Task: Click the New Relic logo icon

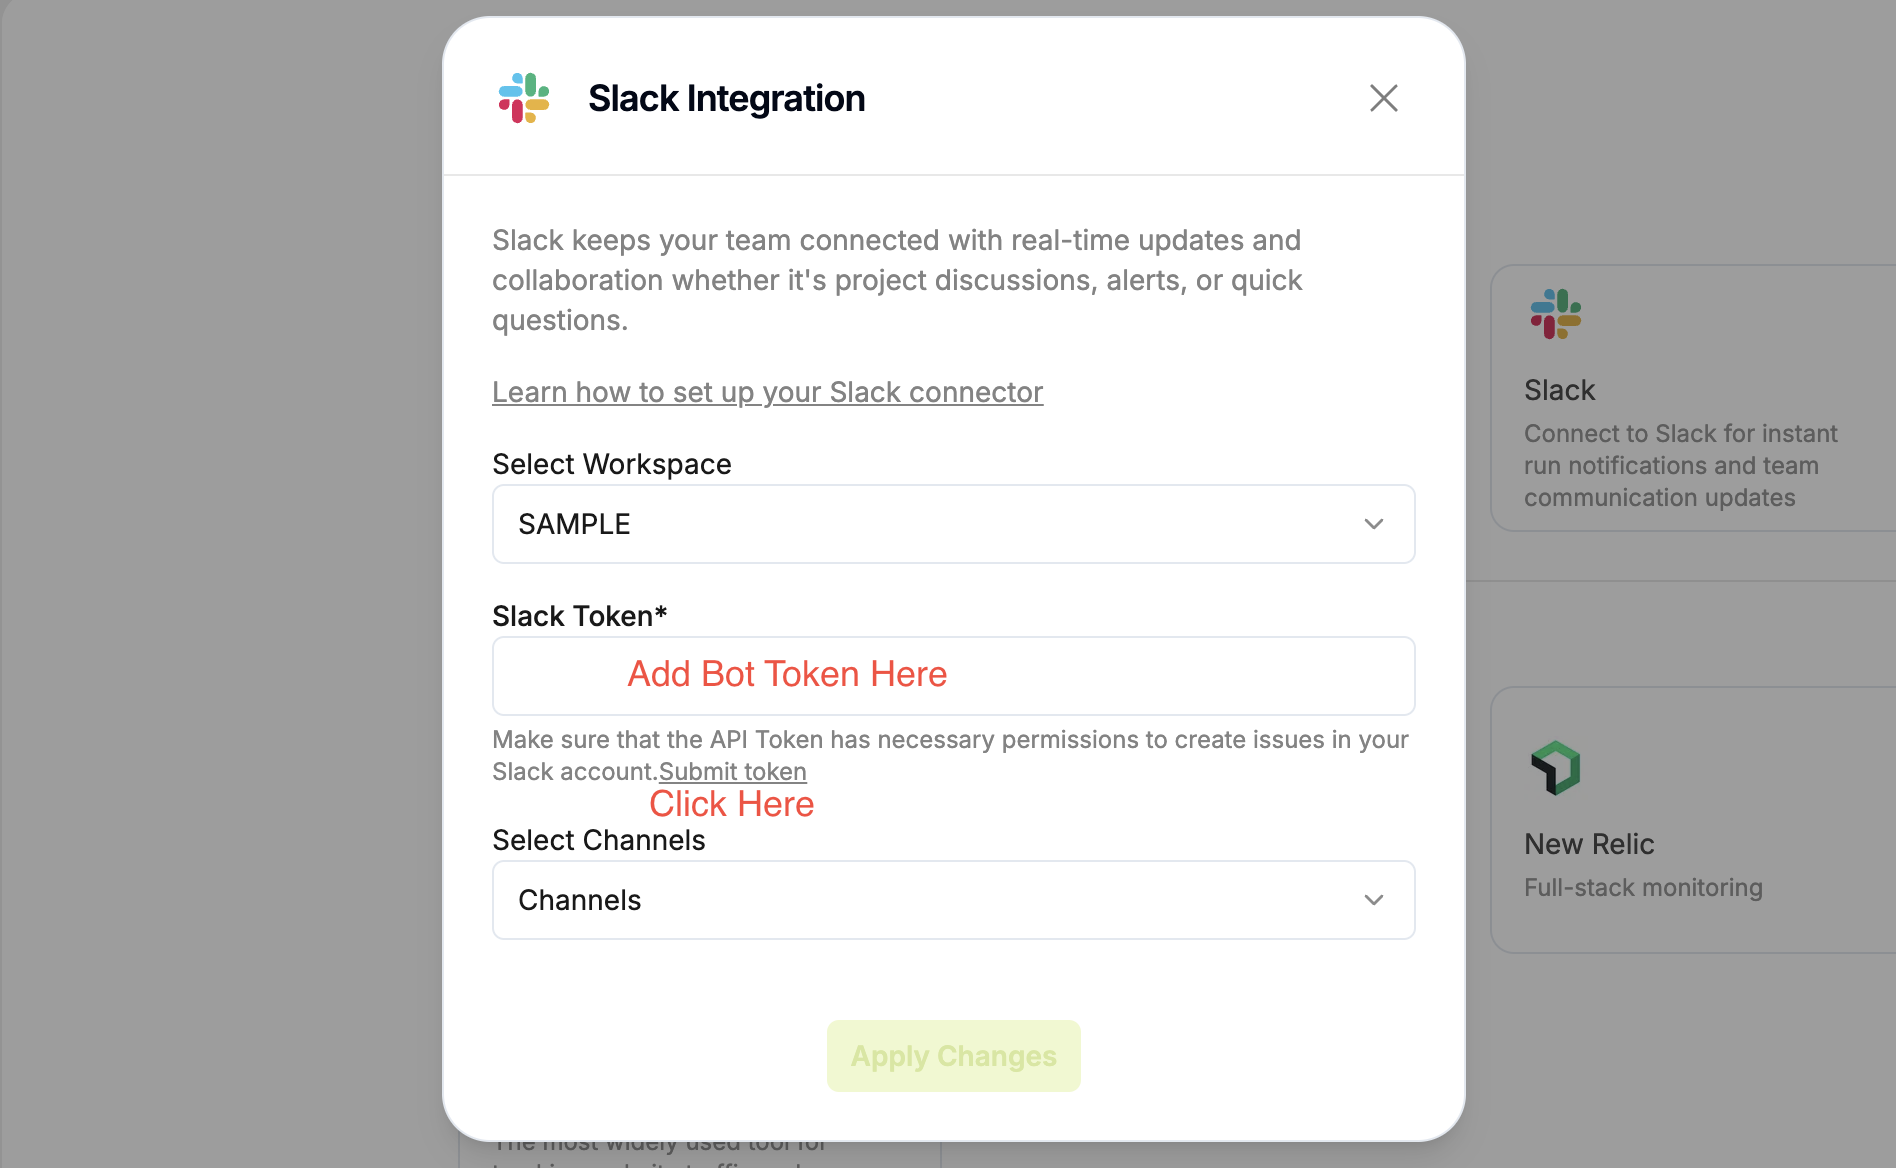Action: tap(1555, 768)
